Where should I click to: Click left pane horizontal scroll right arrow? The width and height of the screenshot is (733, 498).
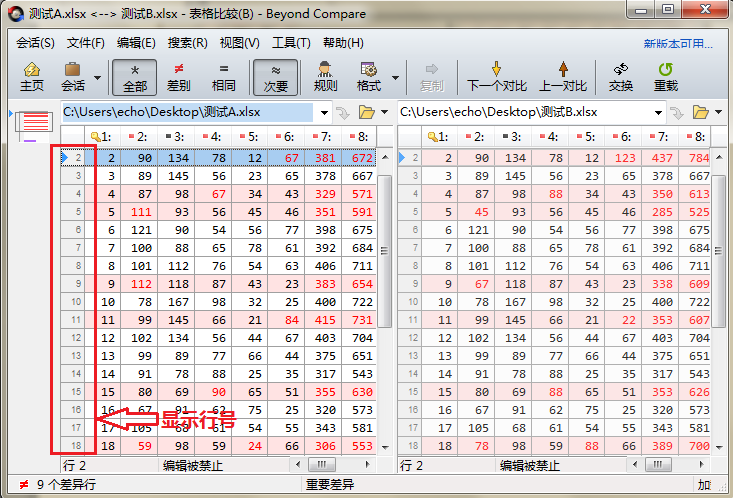[x=368, y=465]
